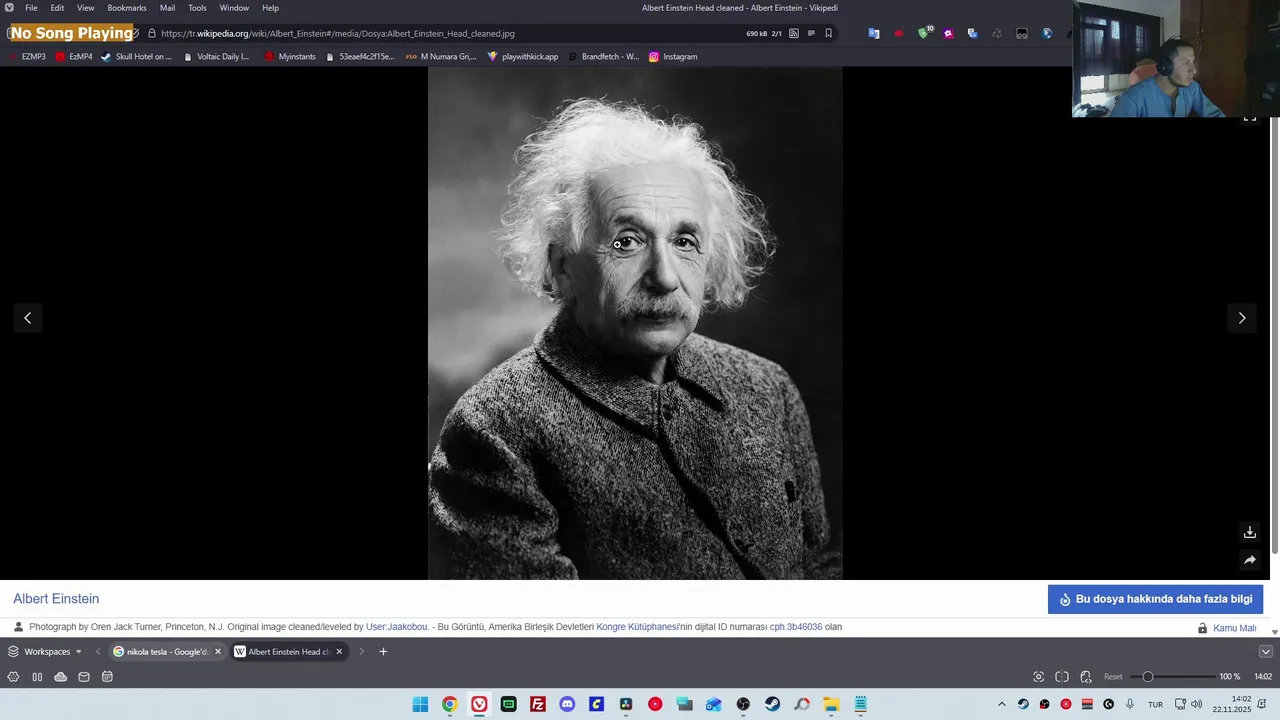Open the recycle-style extension icon
1280x720 pixels.
(x=997, y=33)
